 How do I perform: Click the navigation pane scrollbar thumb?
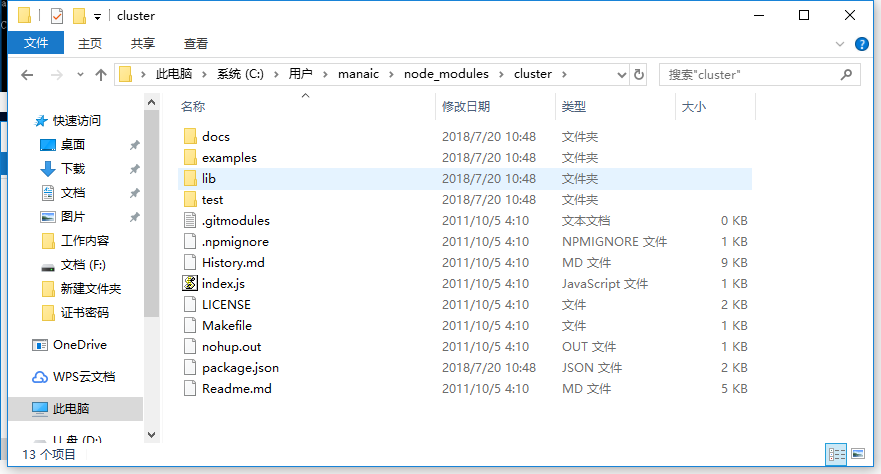[x=151, y=214]
